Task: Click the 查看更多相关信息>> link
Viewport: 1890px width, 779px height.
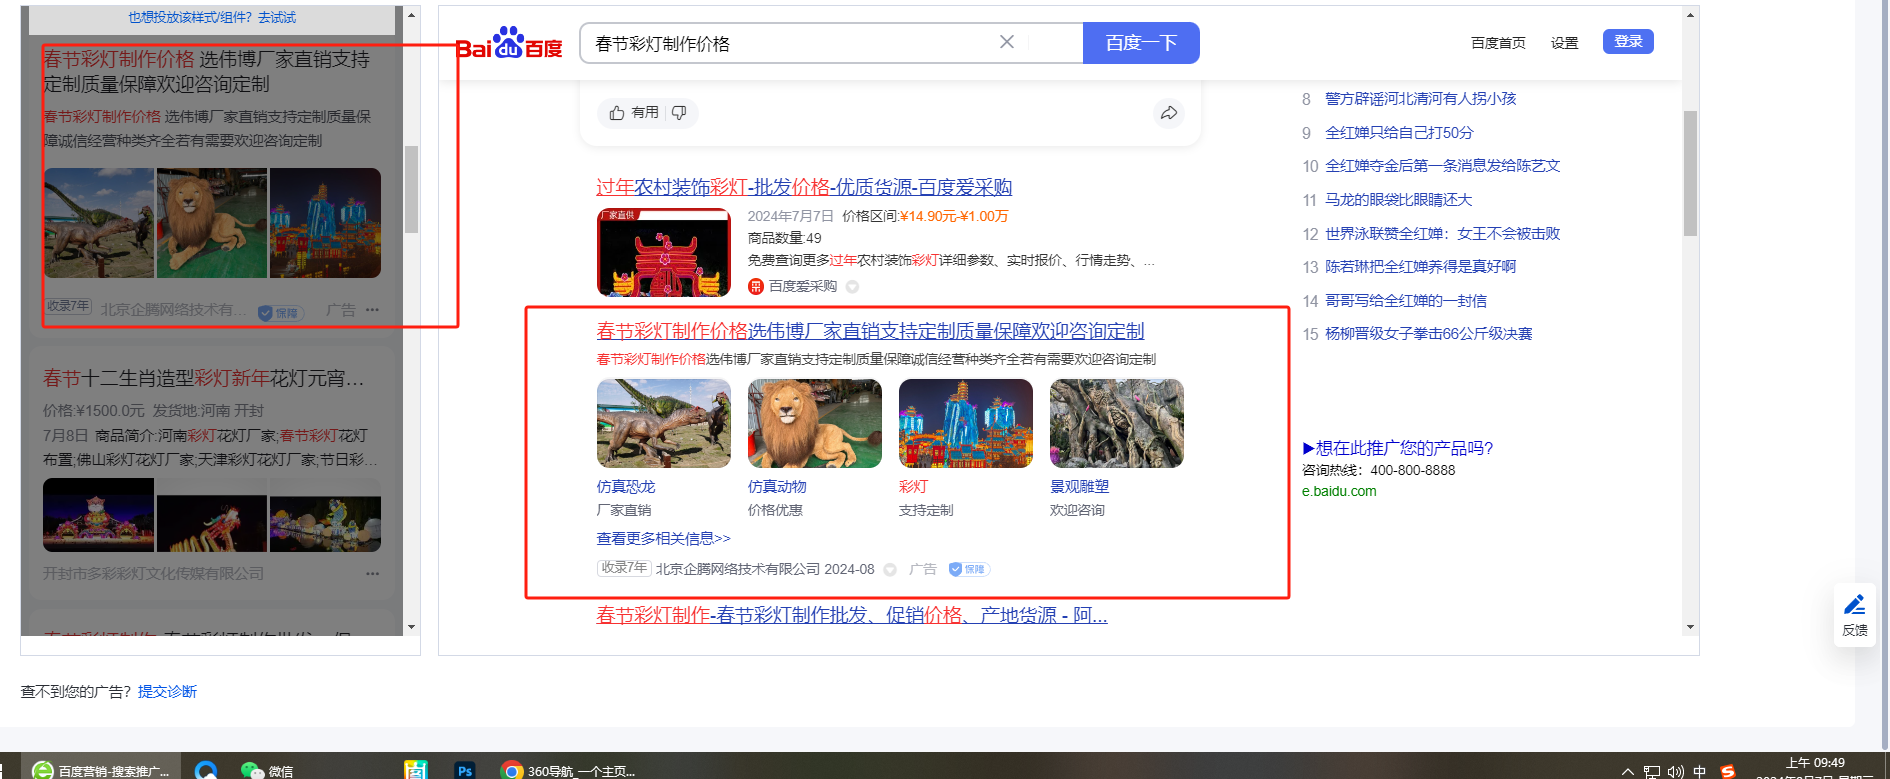Action: point(664,539)
